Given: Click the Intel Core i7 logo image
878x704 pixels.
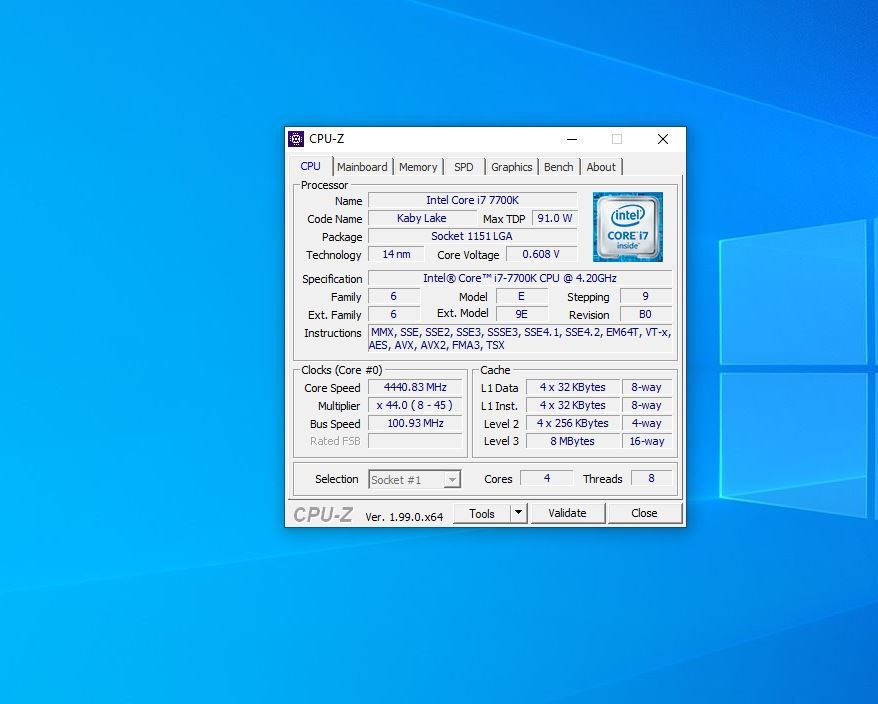Looking at the screenshot, I should coord(628,227).
